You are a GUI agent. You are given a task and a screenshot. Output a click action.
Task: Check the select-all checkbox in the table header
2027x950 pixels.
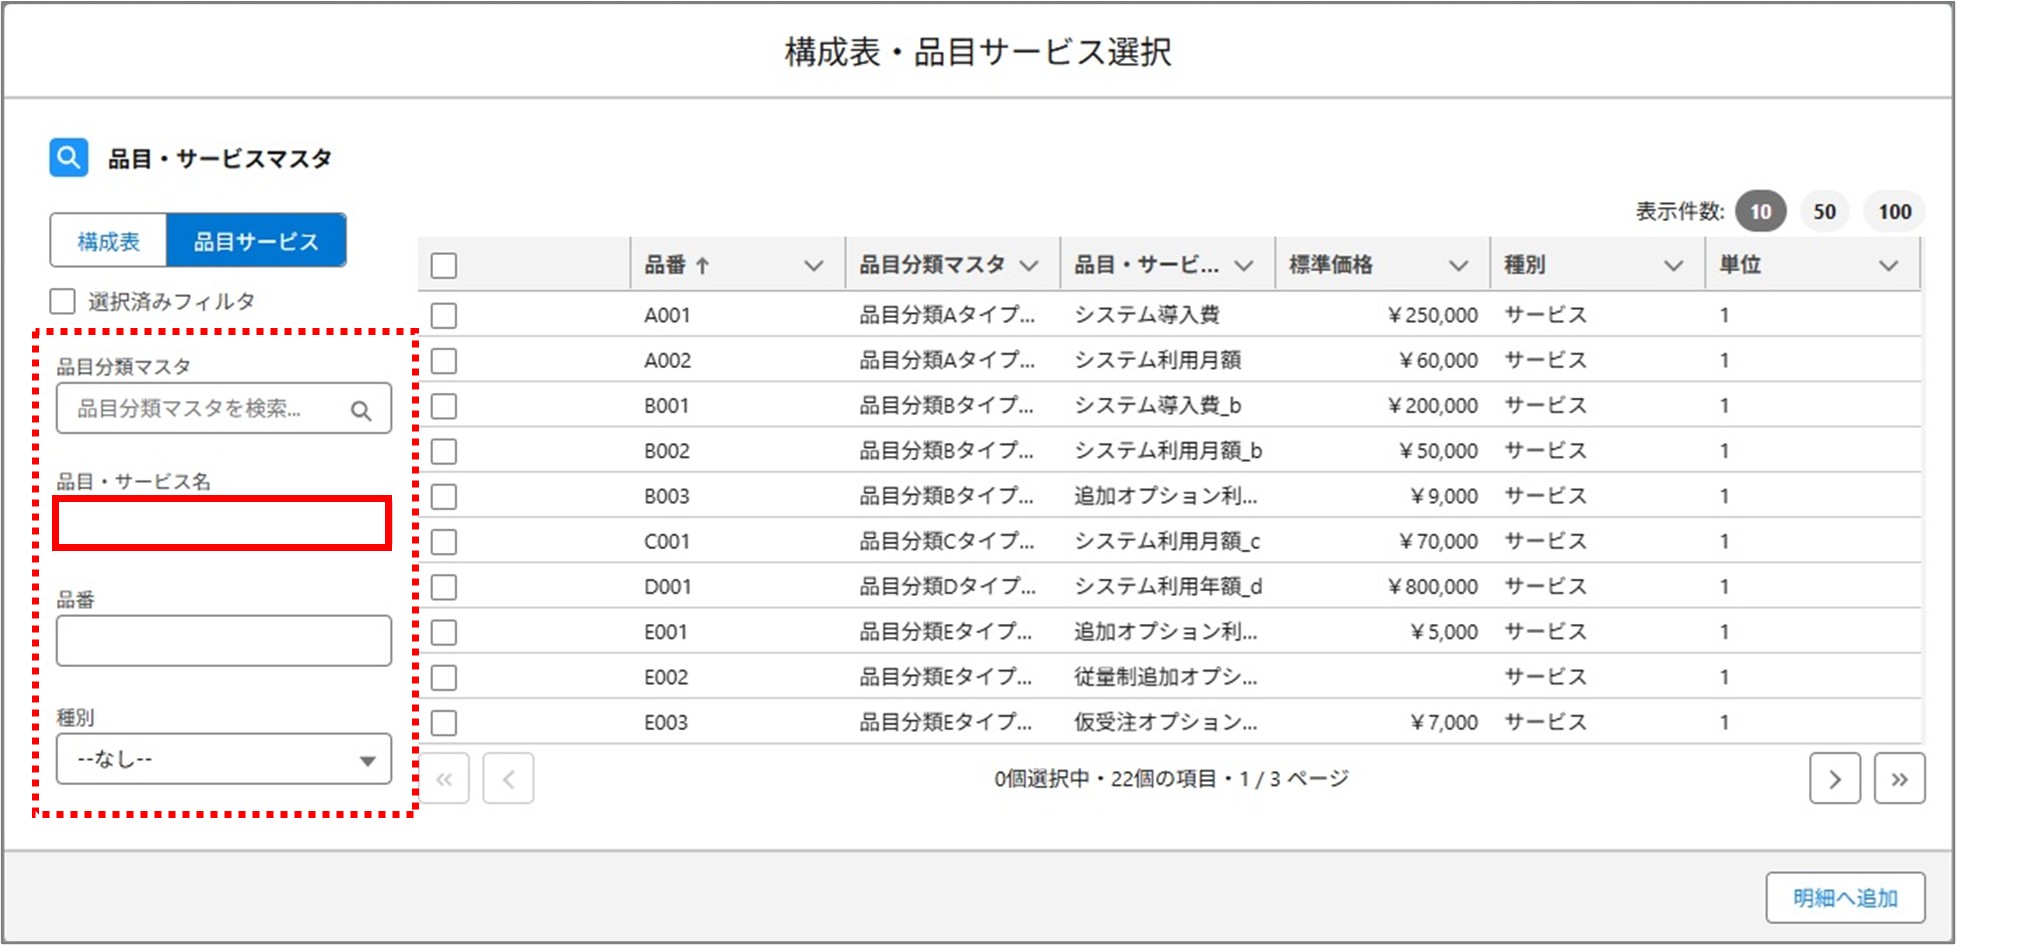tap(441, 263)
